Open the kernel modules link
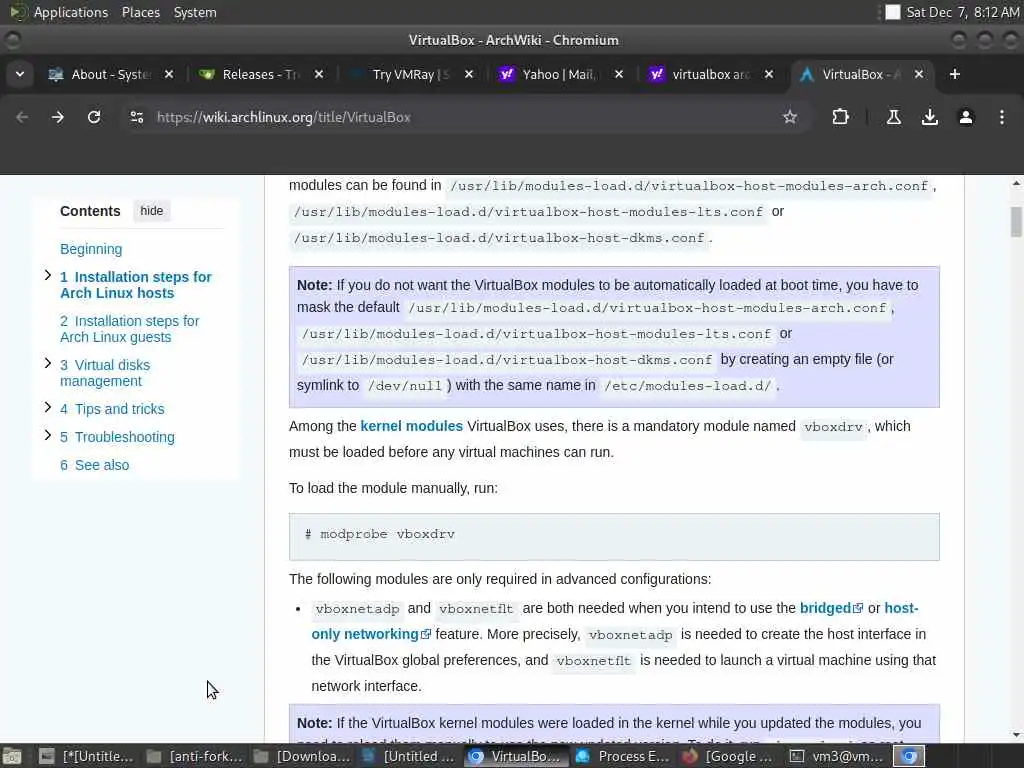Image resolution: width=1024 pixels, height=768 pixels. pyautogui.click(x=411, y=426)
